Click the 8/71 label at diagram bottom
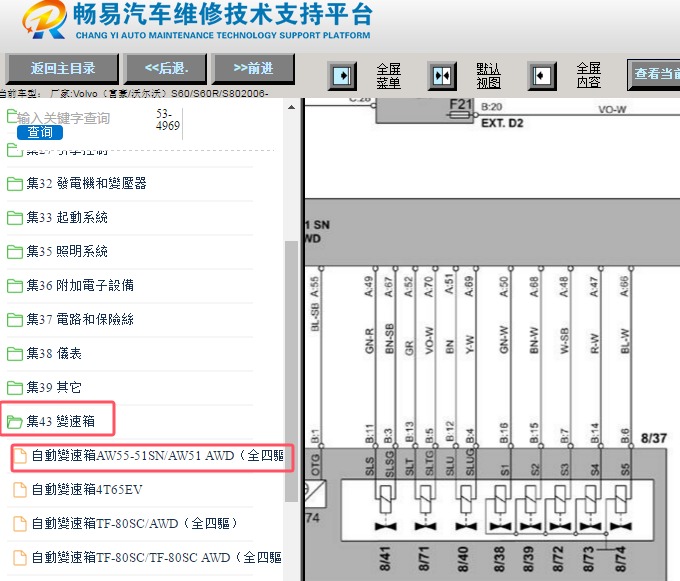The width and height of the screenshot is (680, 581). (x=424, y=559)
